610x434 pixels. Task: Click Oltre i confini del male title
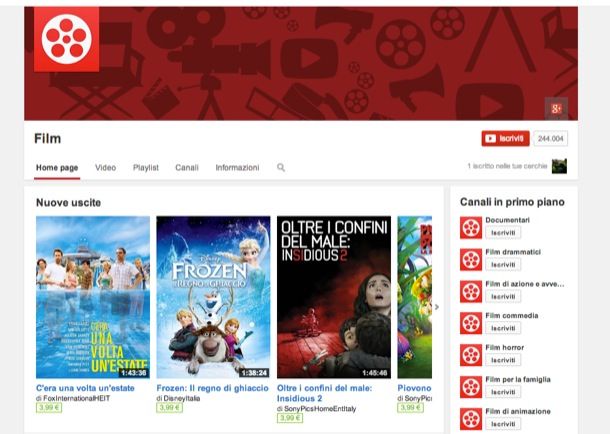[x=324, y=393]
